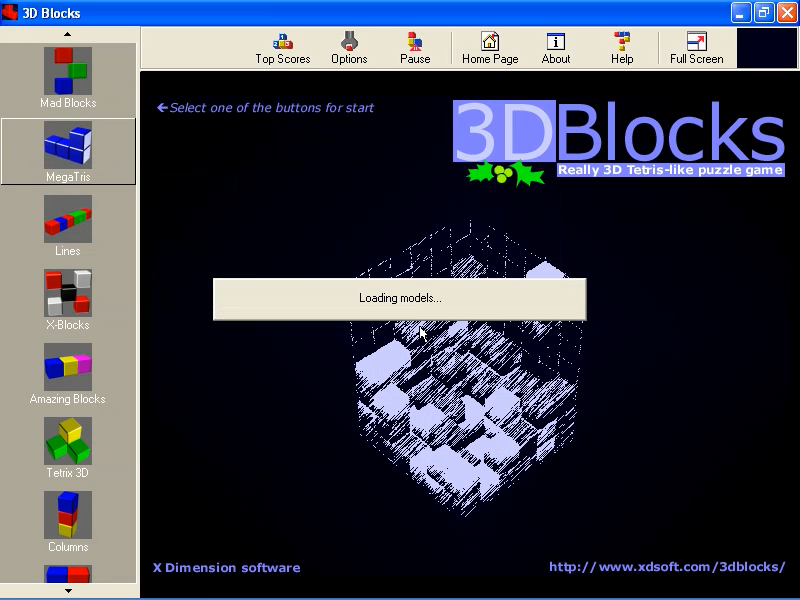Pause the current game

coord(415,47)
